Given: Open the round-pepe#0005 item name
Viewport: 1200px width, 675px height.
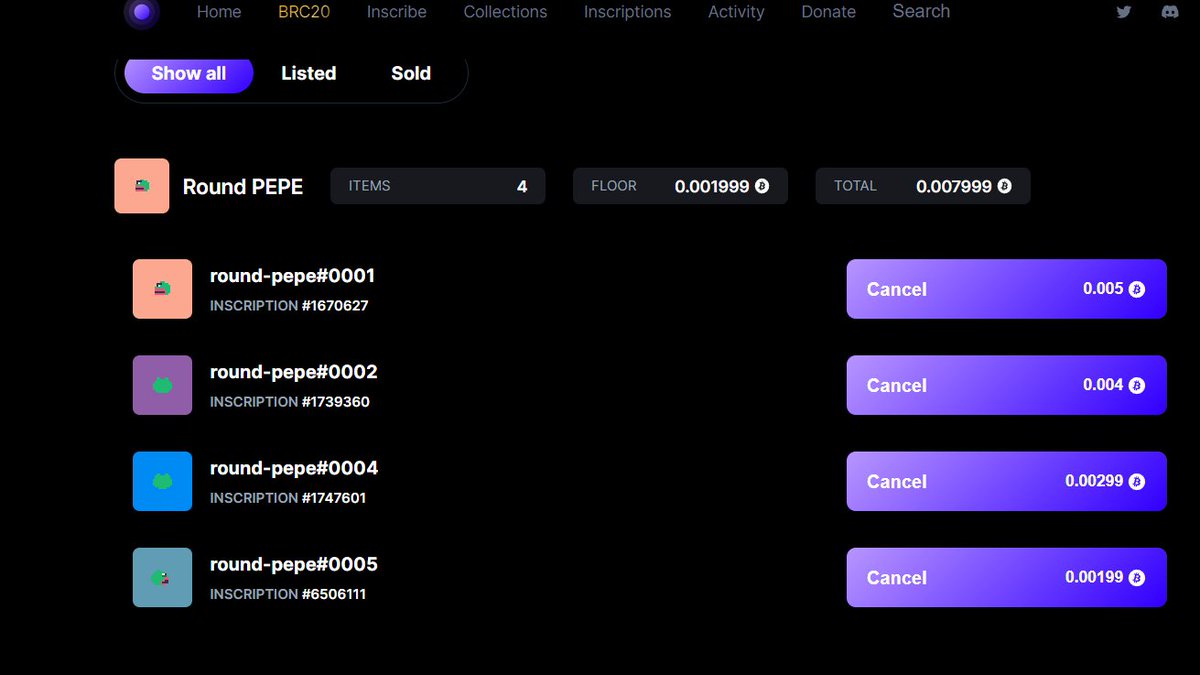Looking at the screenshot, I should click(294, 564).
